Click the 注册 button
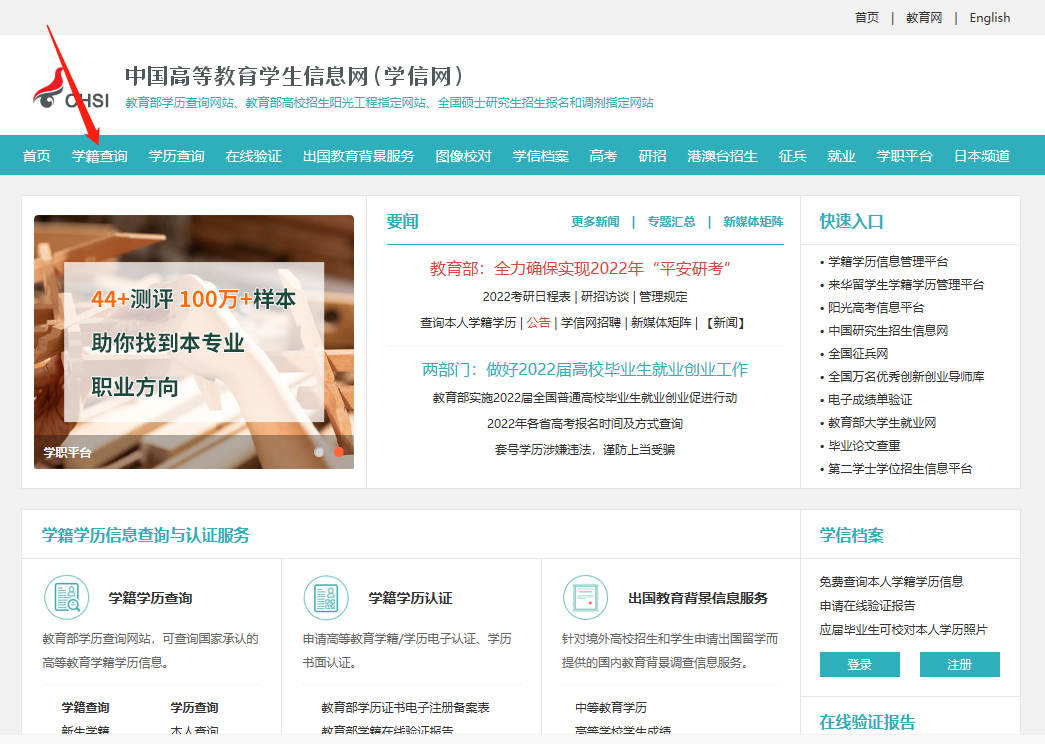Screen dimensions: 1045x744 [960, 665]
